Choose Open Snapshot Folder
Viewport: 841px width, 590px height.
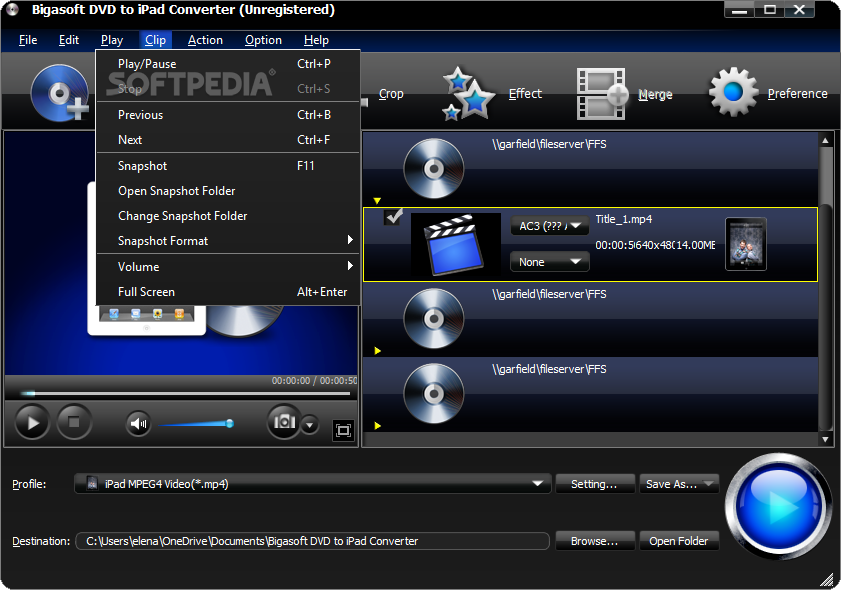click(x=227, y=191)
